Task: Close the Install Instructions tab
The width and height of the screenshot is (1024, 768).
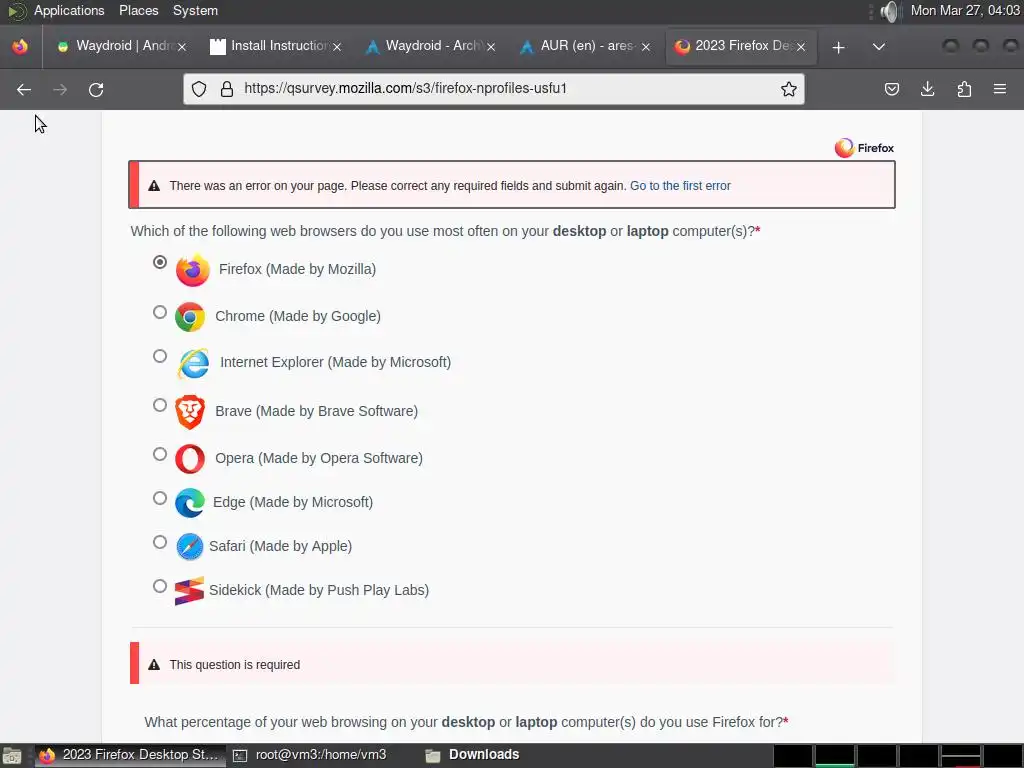Action: (337, 47)
